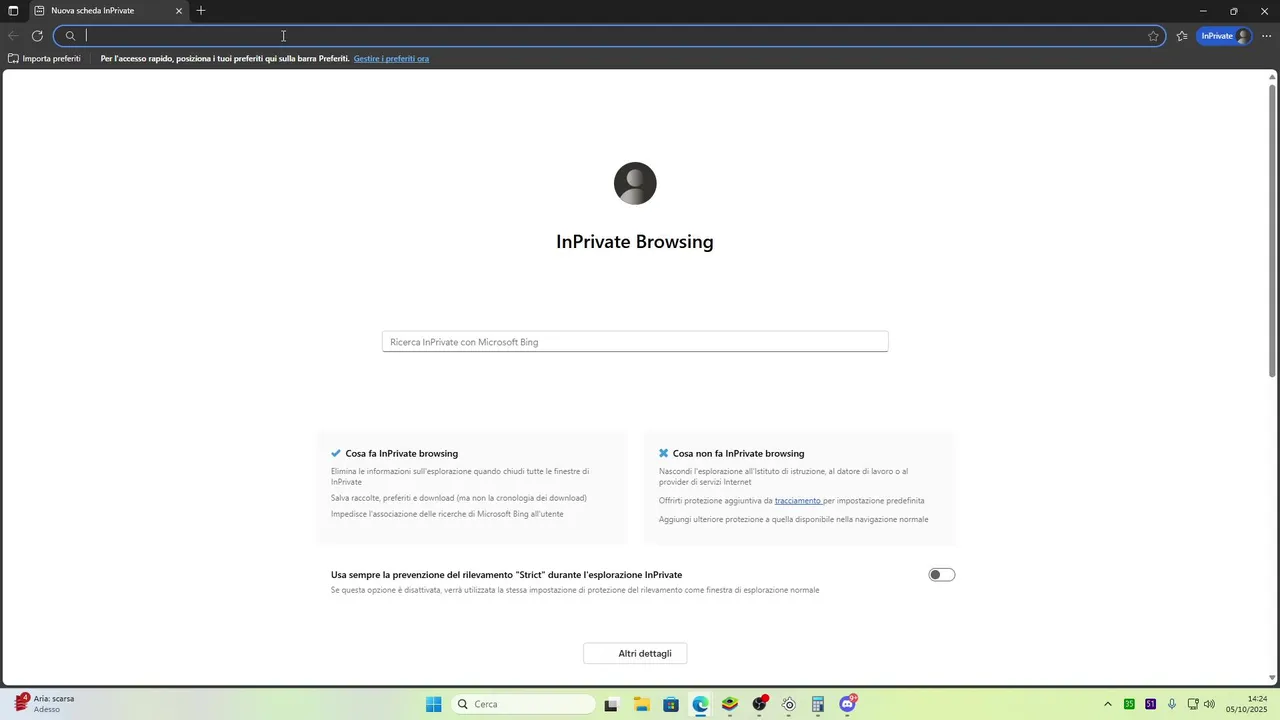
Task: Open the Aria: scarsa weather widget
Action: pyautogui.click(x=45, y=705)
